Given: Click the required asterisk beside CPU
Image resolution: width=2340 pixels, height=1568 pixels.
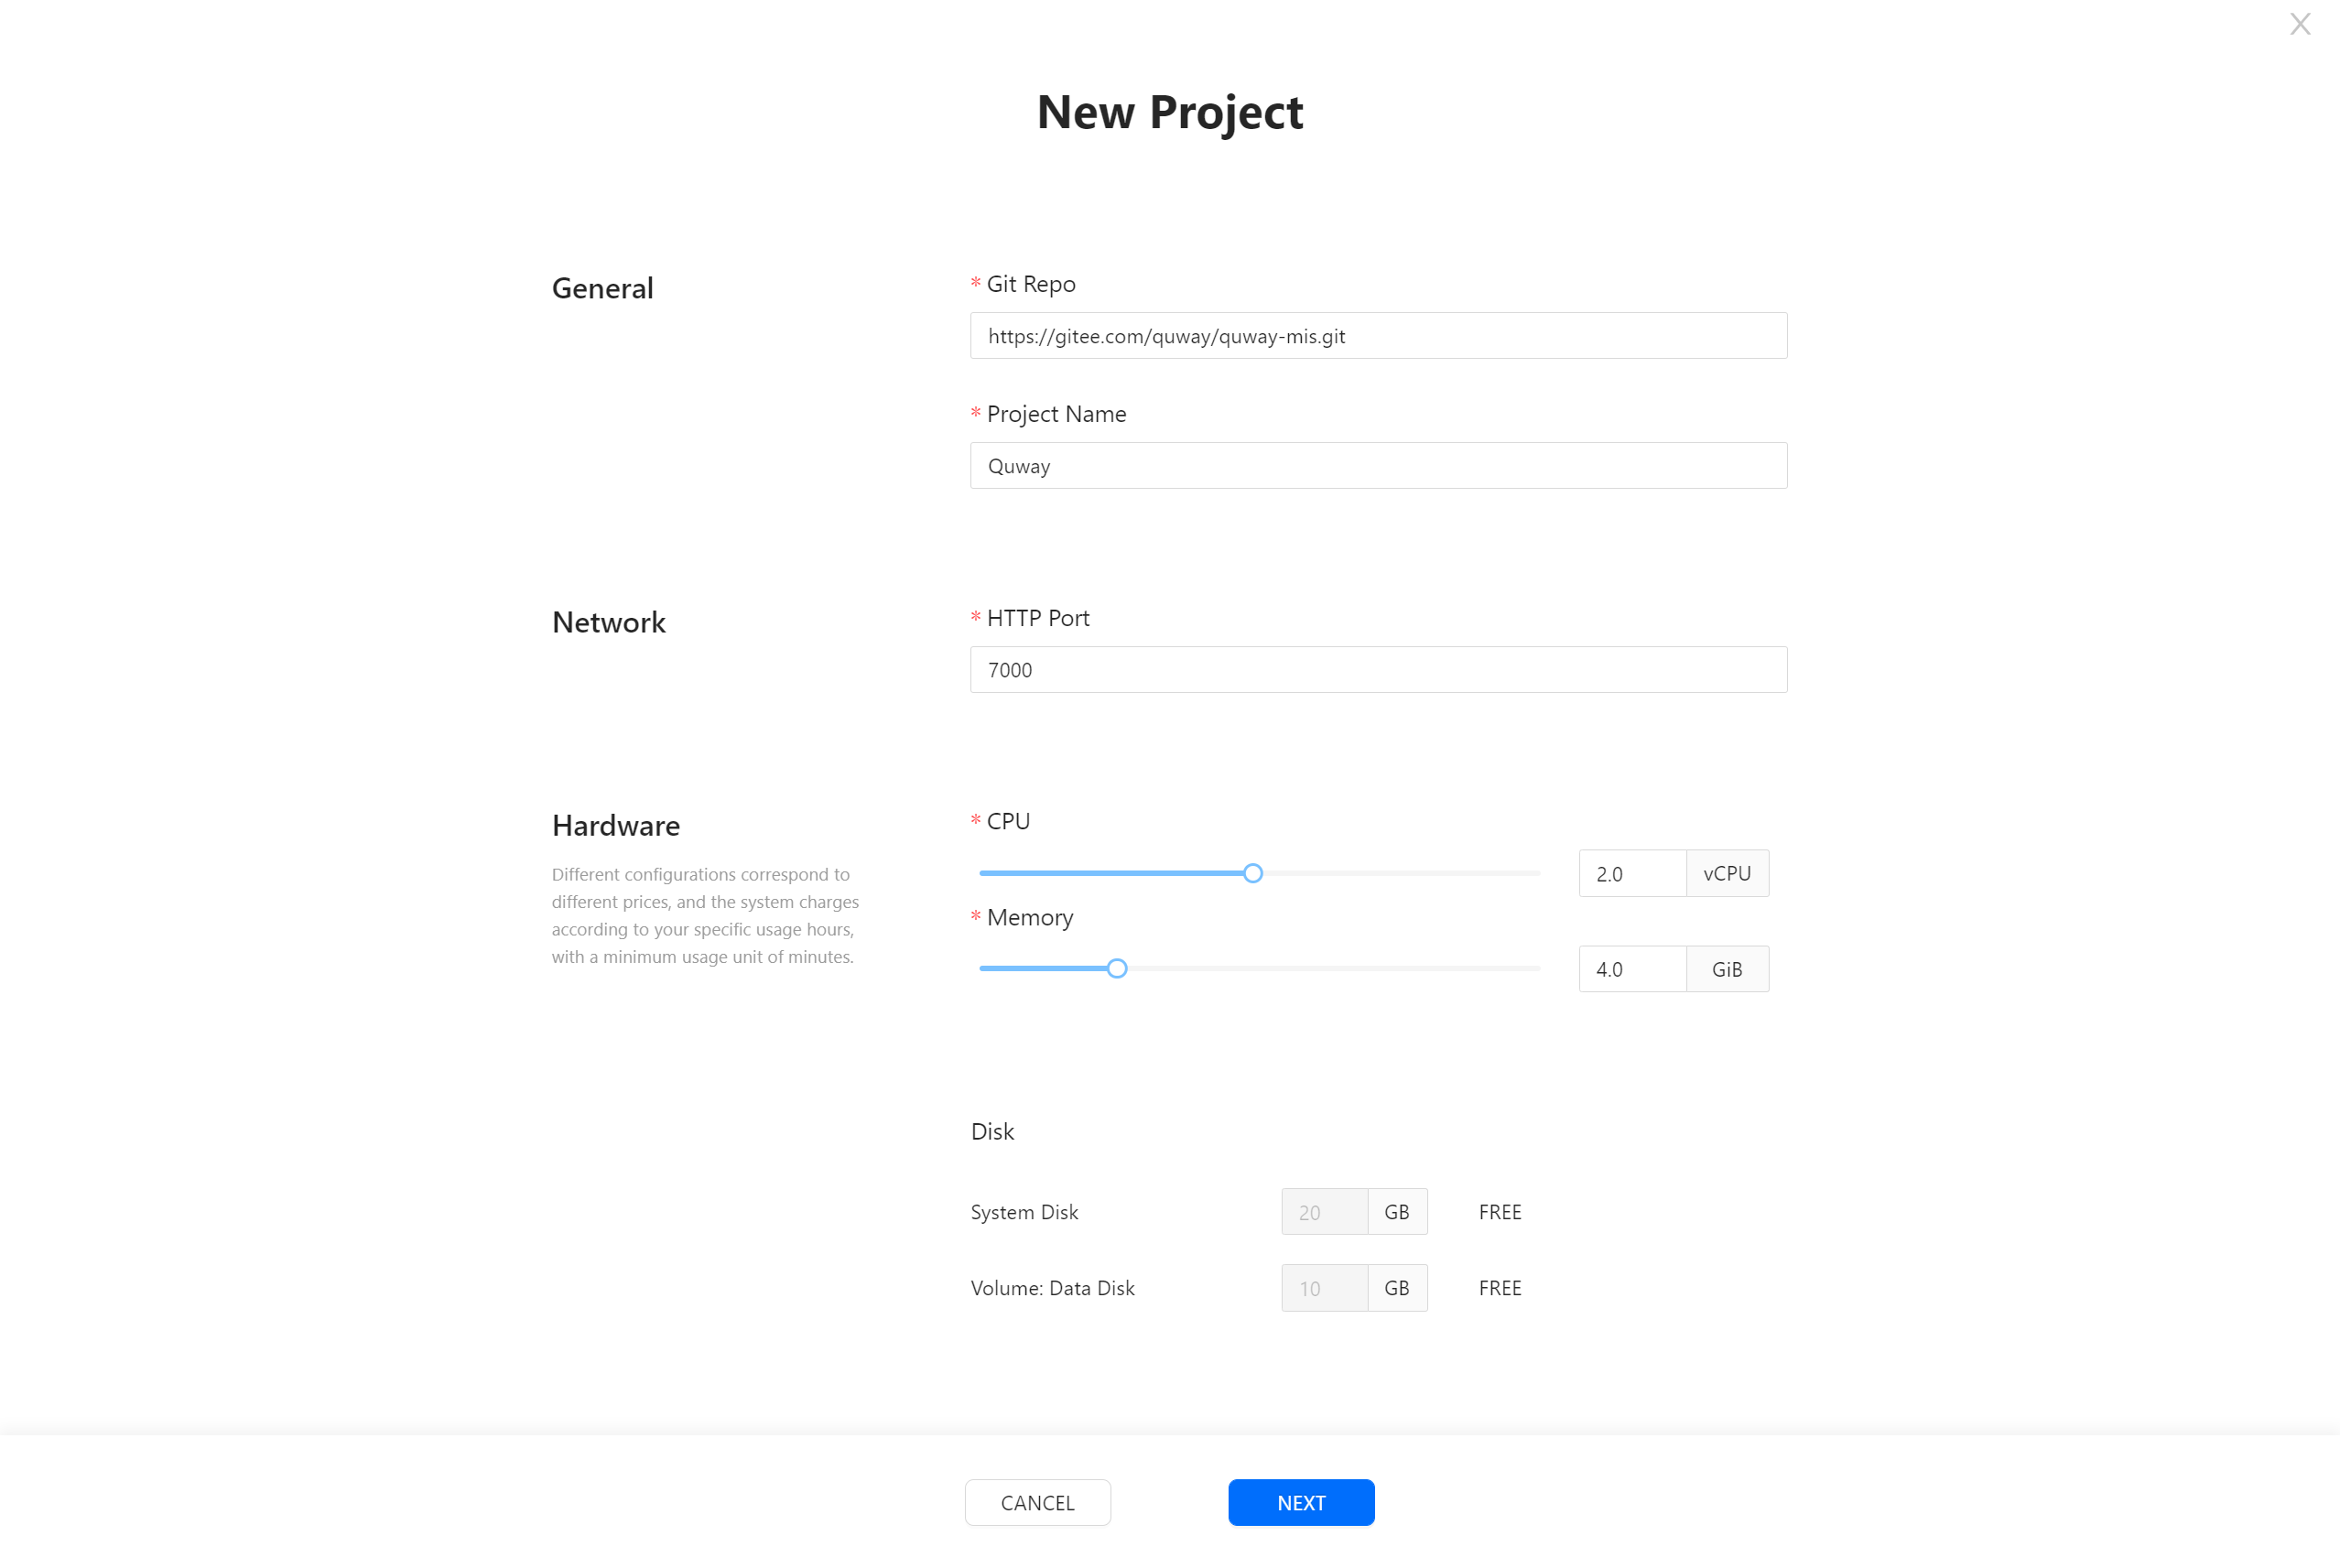Looking at the screenshot, I should (975, 823).
